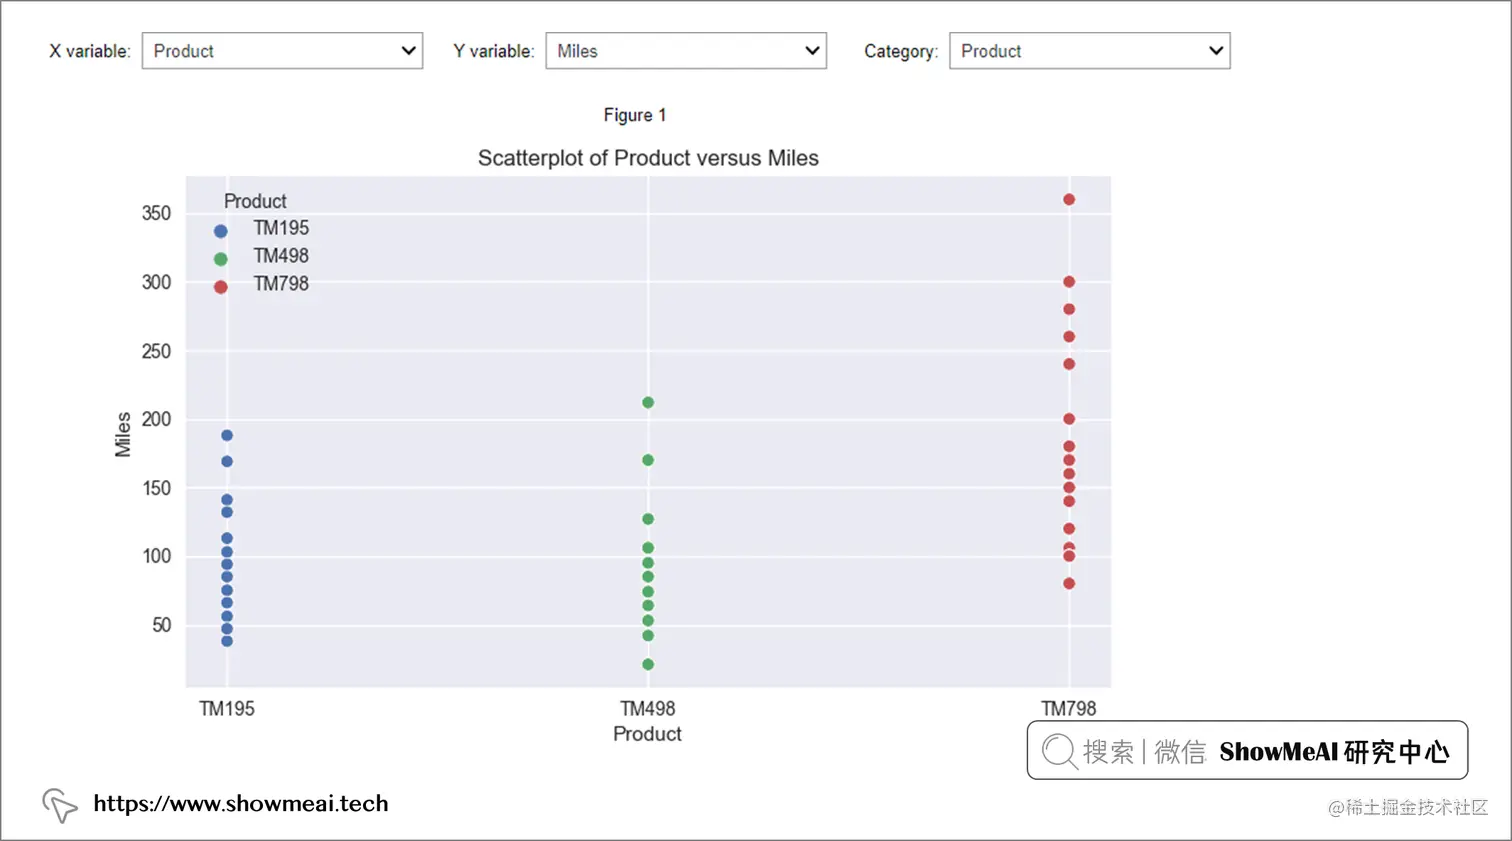This screenshot has height=841, width=1512.
Task: Select the topmost green TM498 data point
Action: tap(648, 403)
